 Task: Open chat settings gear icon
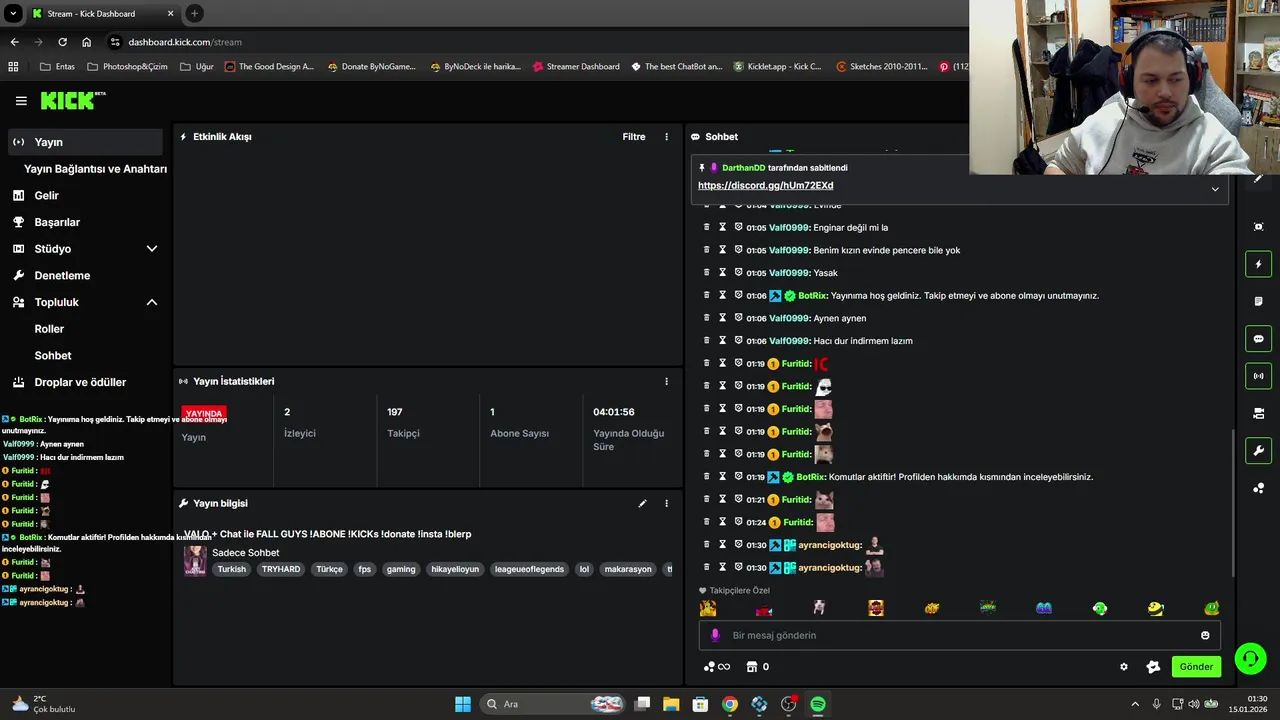pyautogui.click(x=1123, y=667)
